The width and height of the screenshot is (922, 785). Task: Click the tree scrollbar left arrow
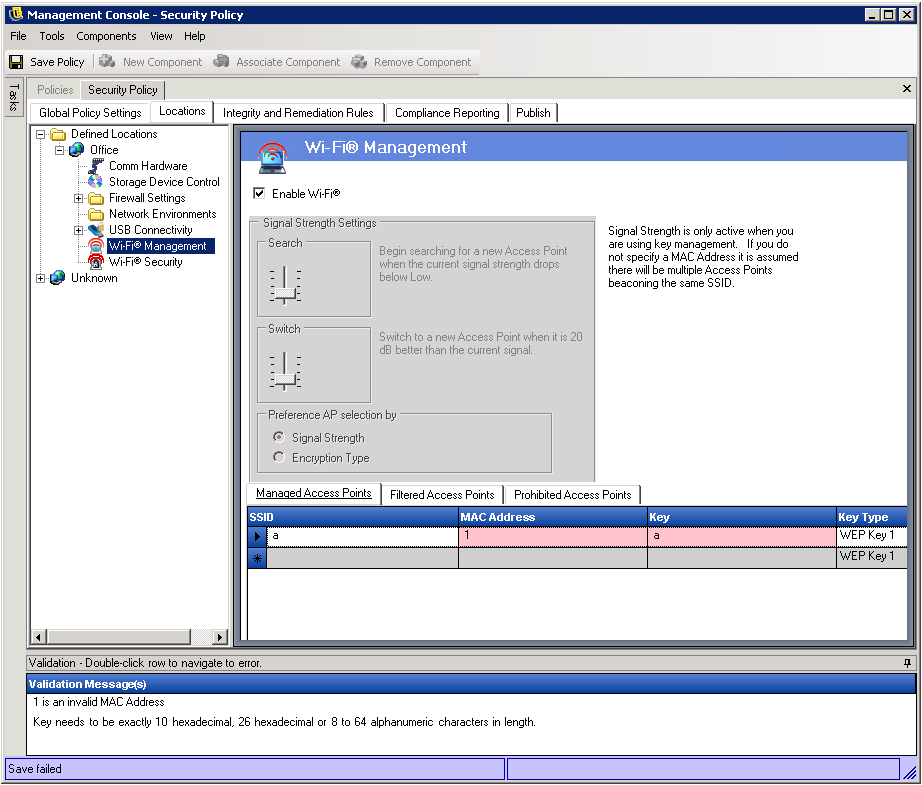click(x=39, y=637)
